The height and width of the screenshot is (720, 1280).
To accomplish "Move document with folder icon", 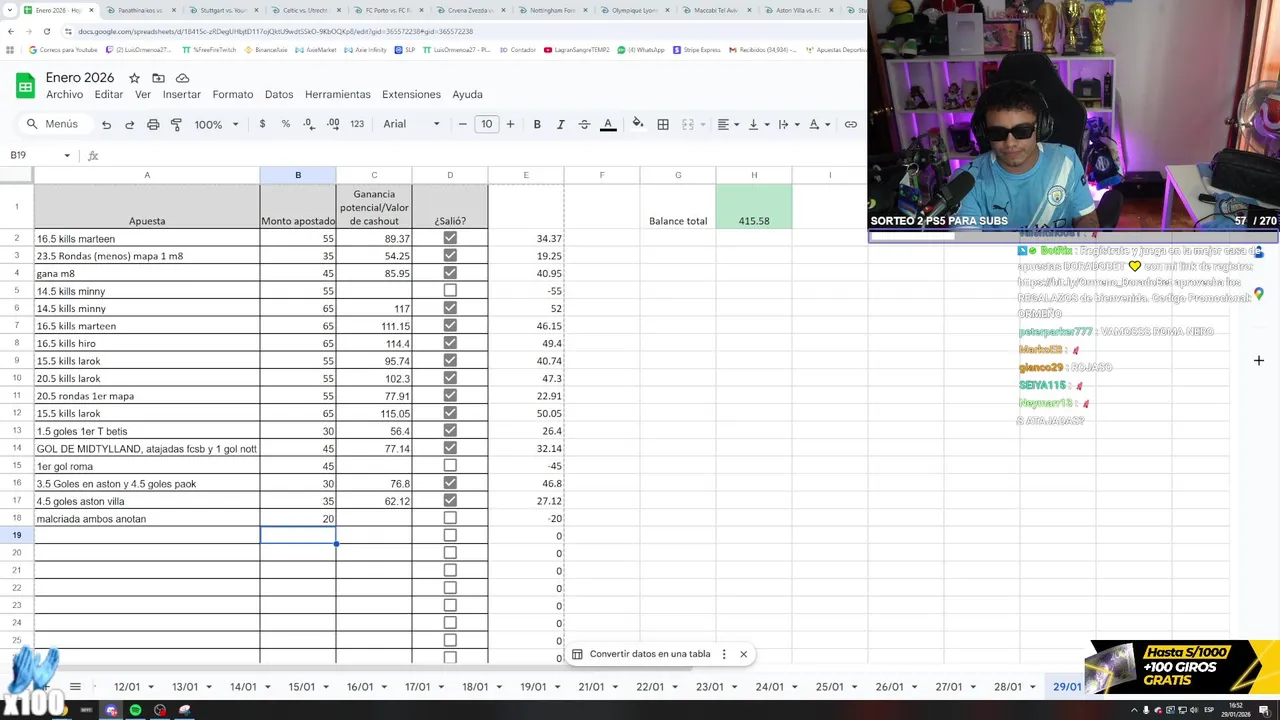I will [158, 78].
